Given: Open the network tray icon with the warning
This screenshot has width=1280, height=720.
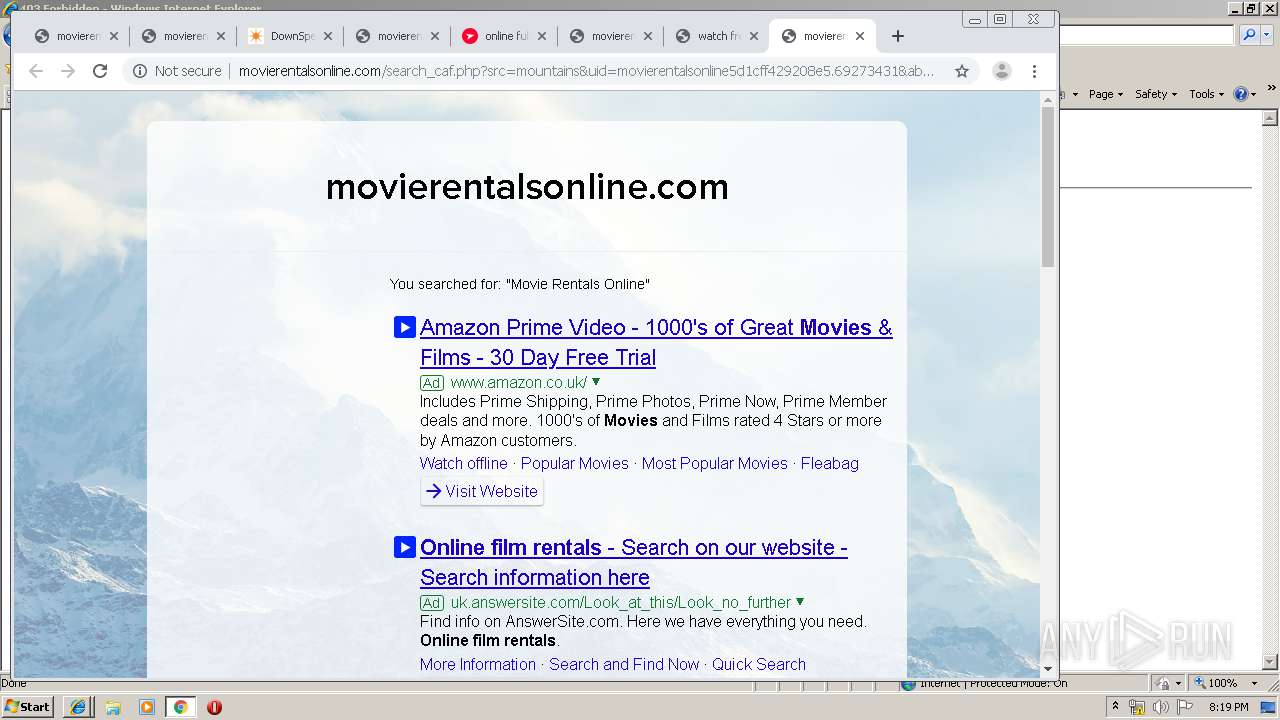Looking at the screenshot, I should (x=1137, y=707).
